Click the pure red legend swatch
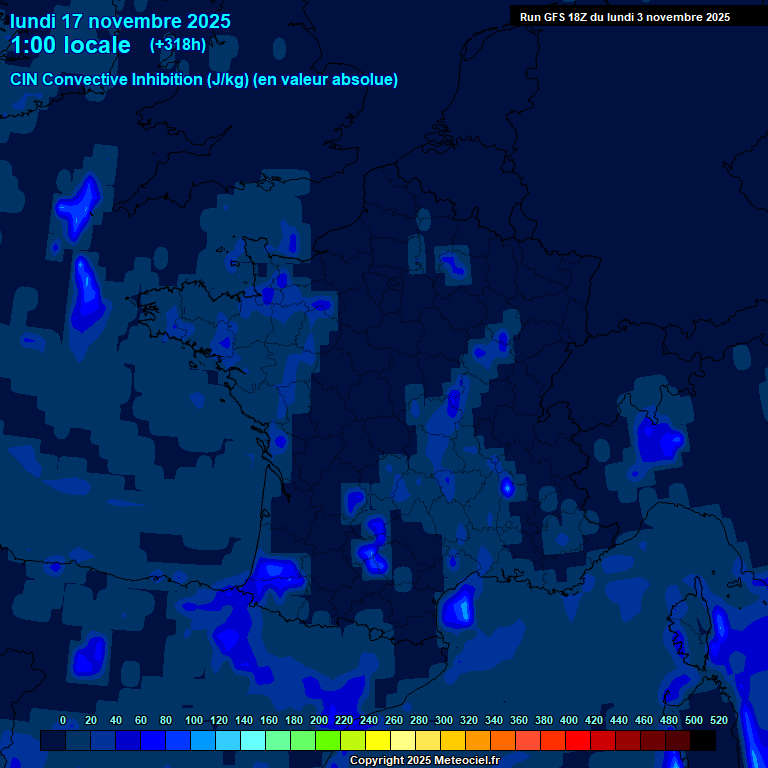Viewport: 768px width, 768px height. coord(578,741)
